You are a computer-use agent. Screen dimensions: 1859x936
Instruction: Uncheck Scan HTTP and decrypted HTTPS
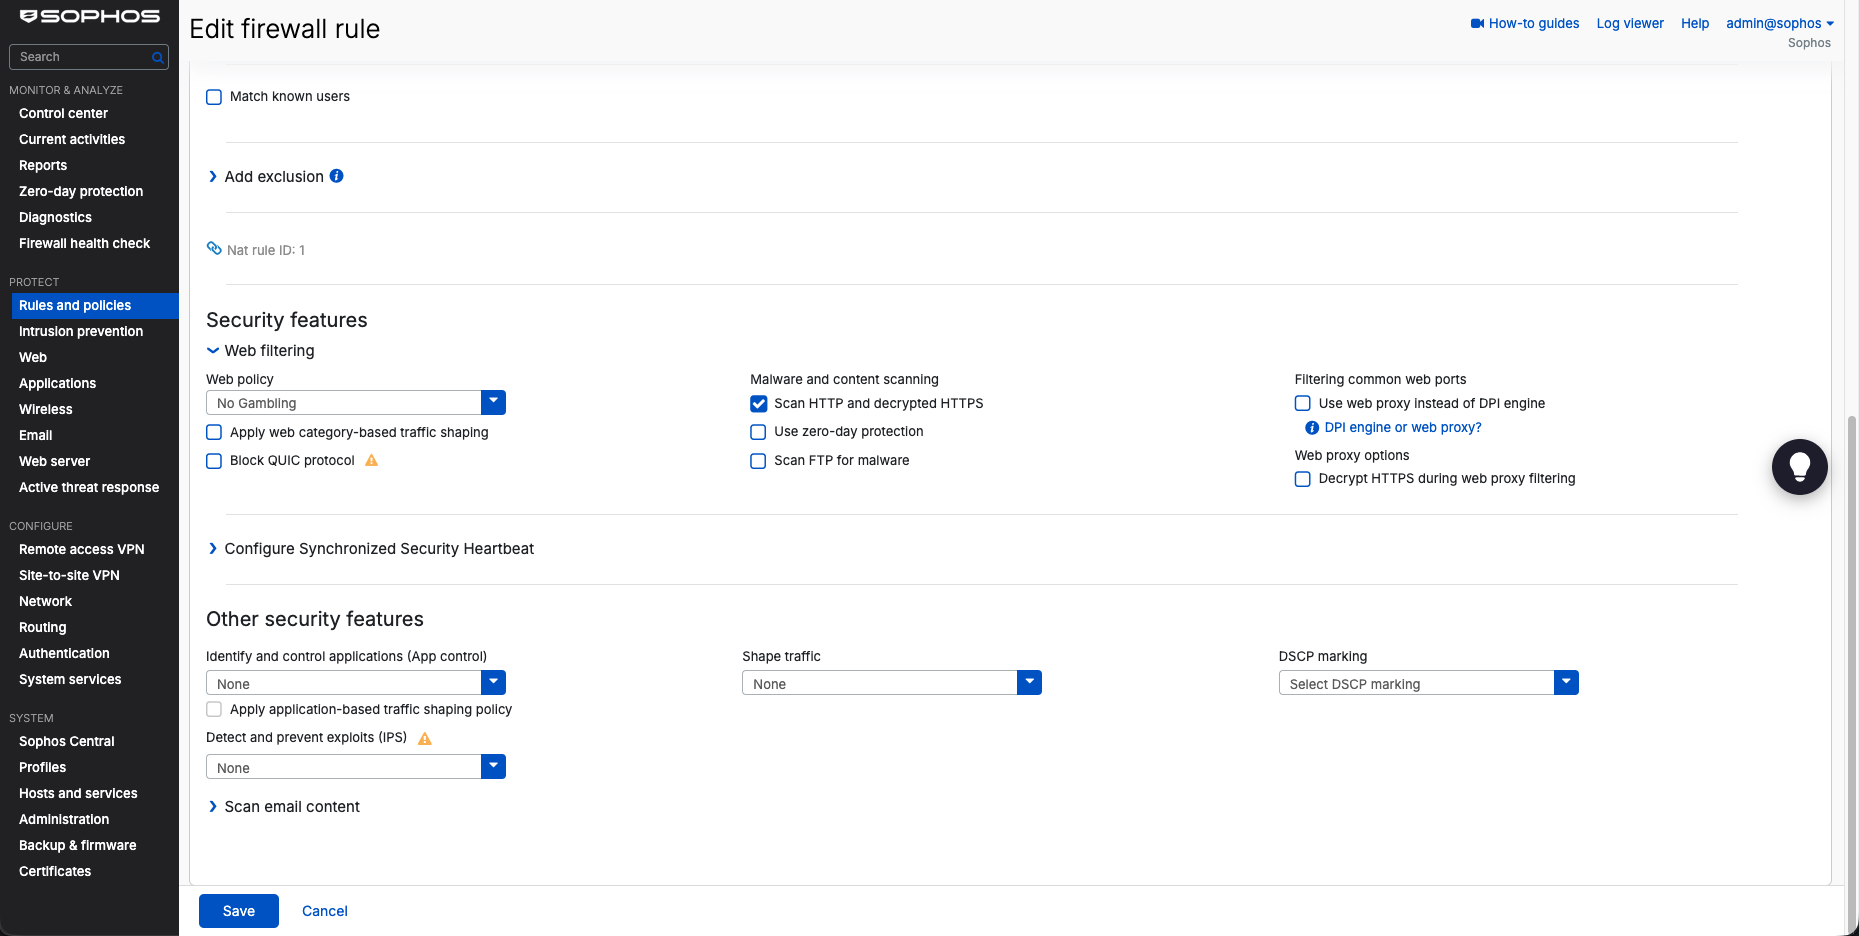[759, 404]
